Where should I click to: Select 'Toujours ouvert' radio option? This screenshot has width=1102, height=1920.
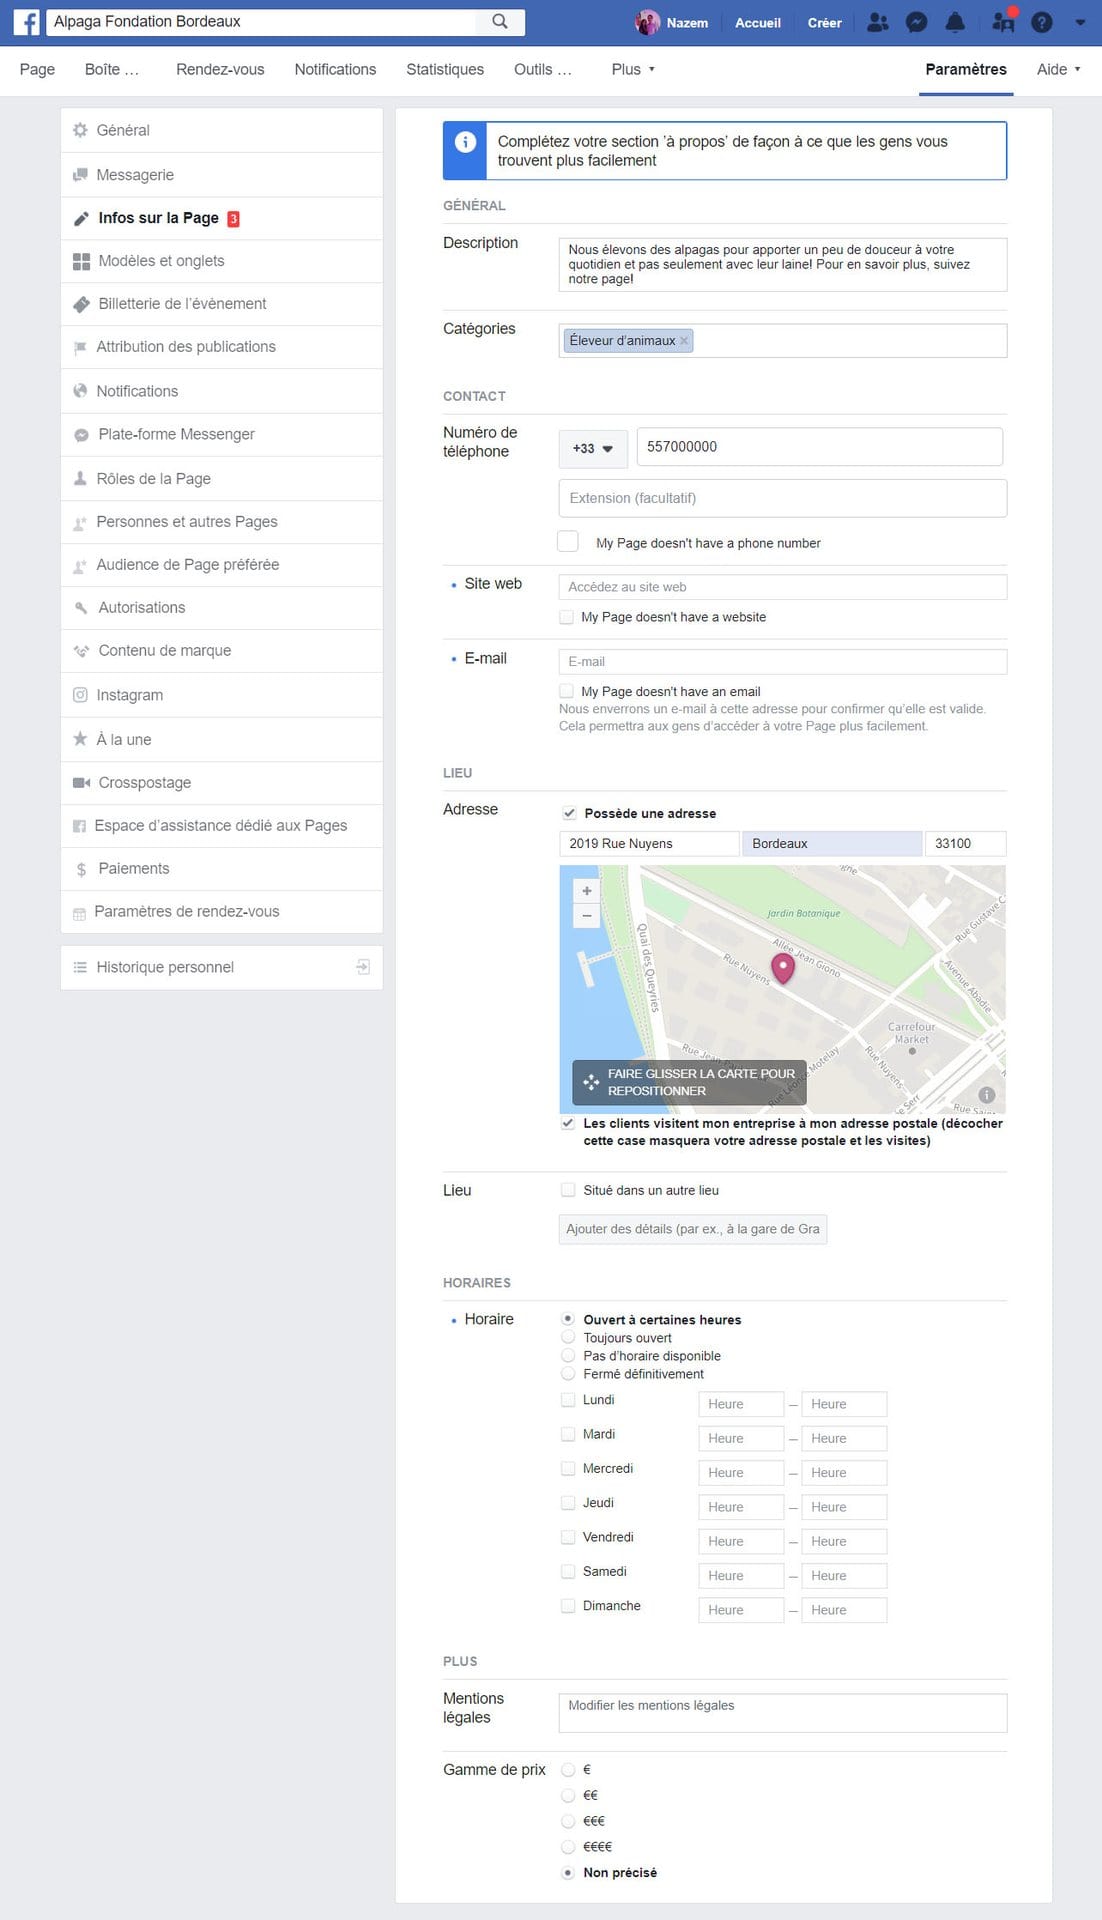[x=568, y=1338]
